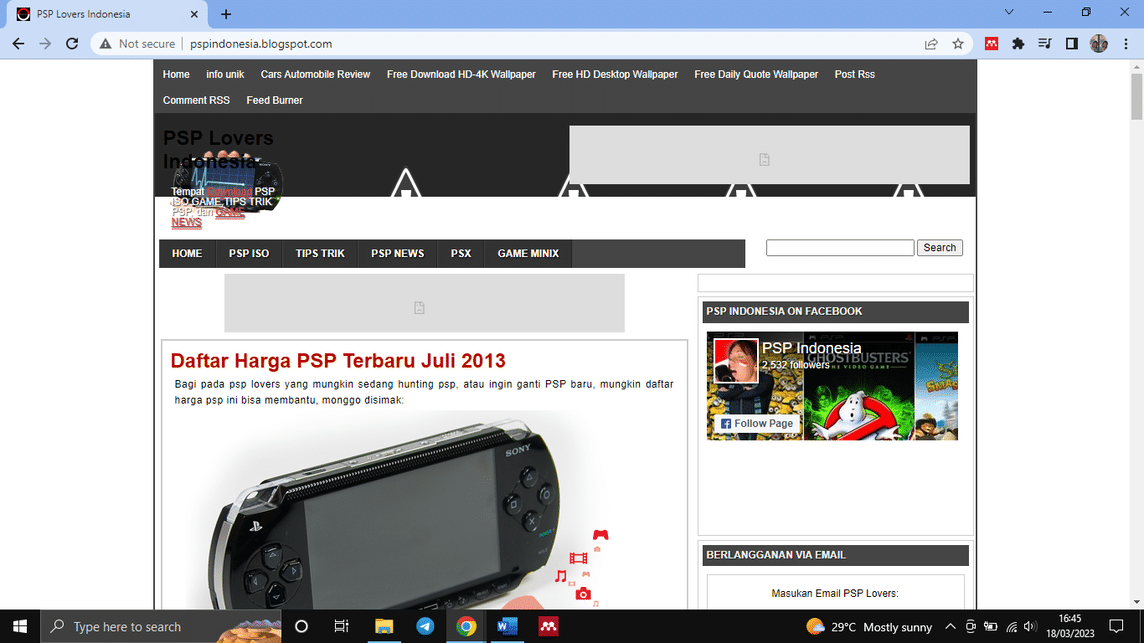Open Microsoft Word from the taskbar
This screenshot has width=1144, height=643.
point(507,626)
